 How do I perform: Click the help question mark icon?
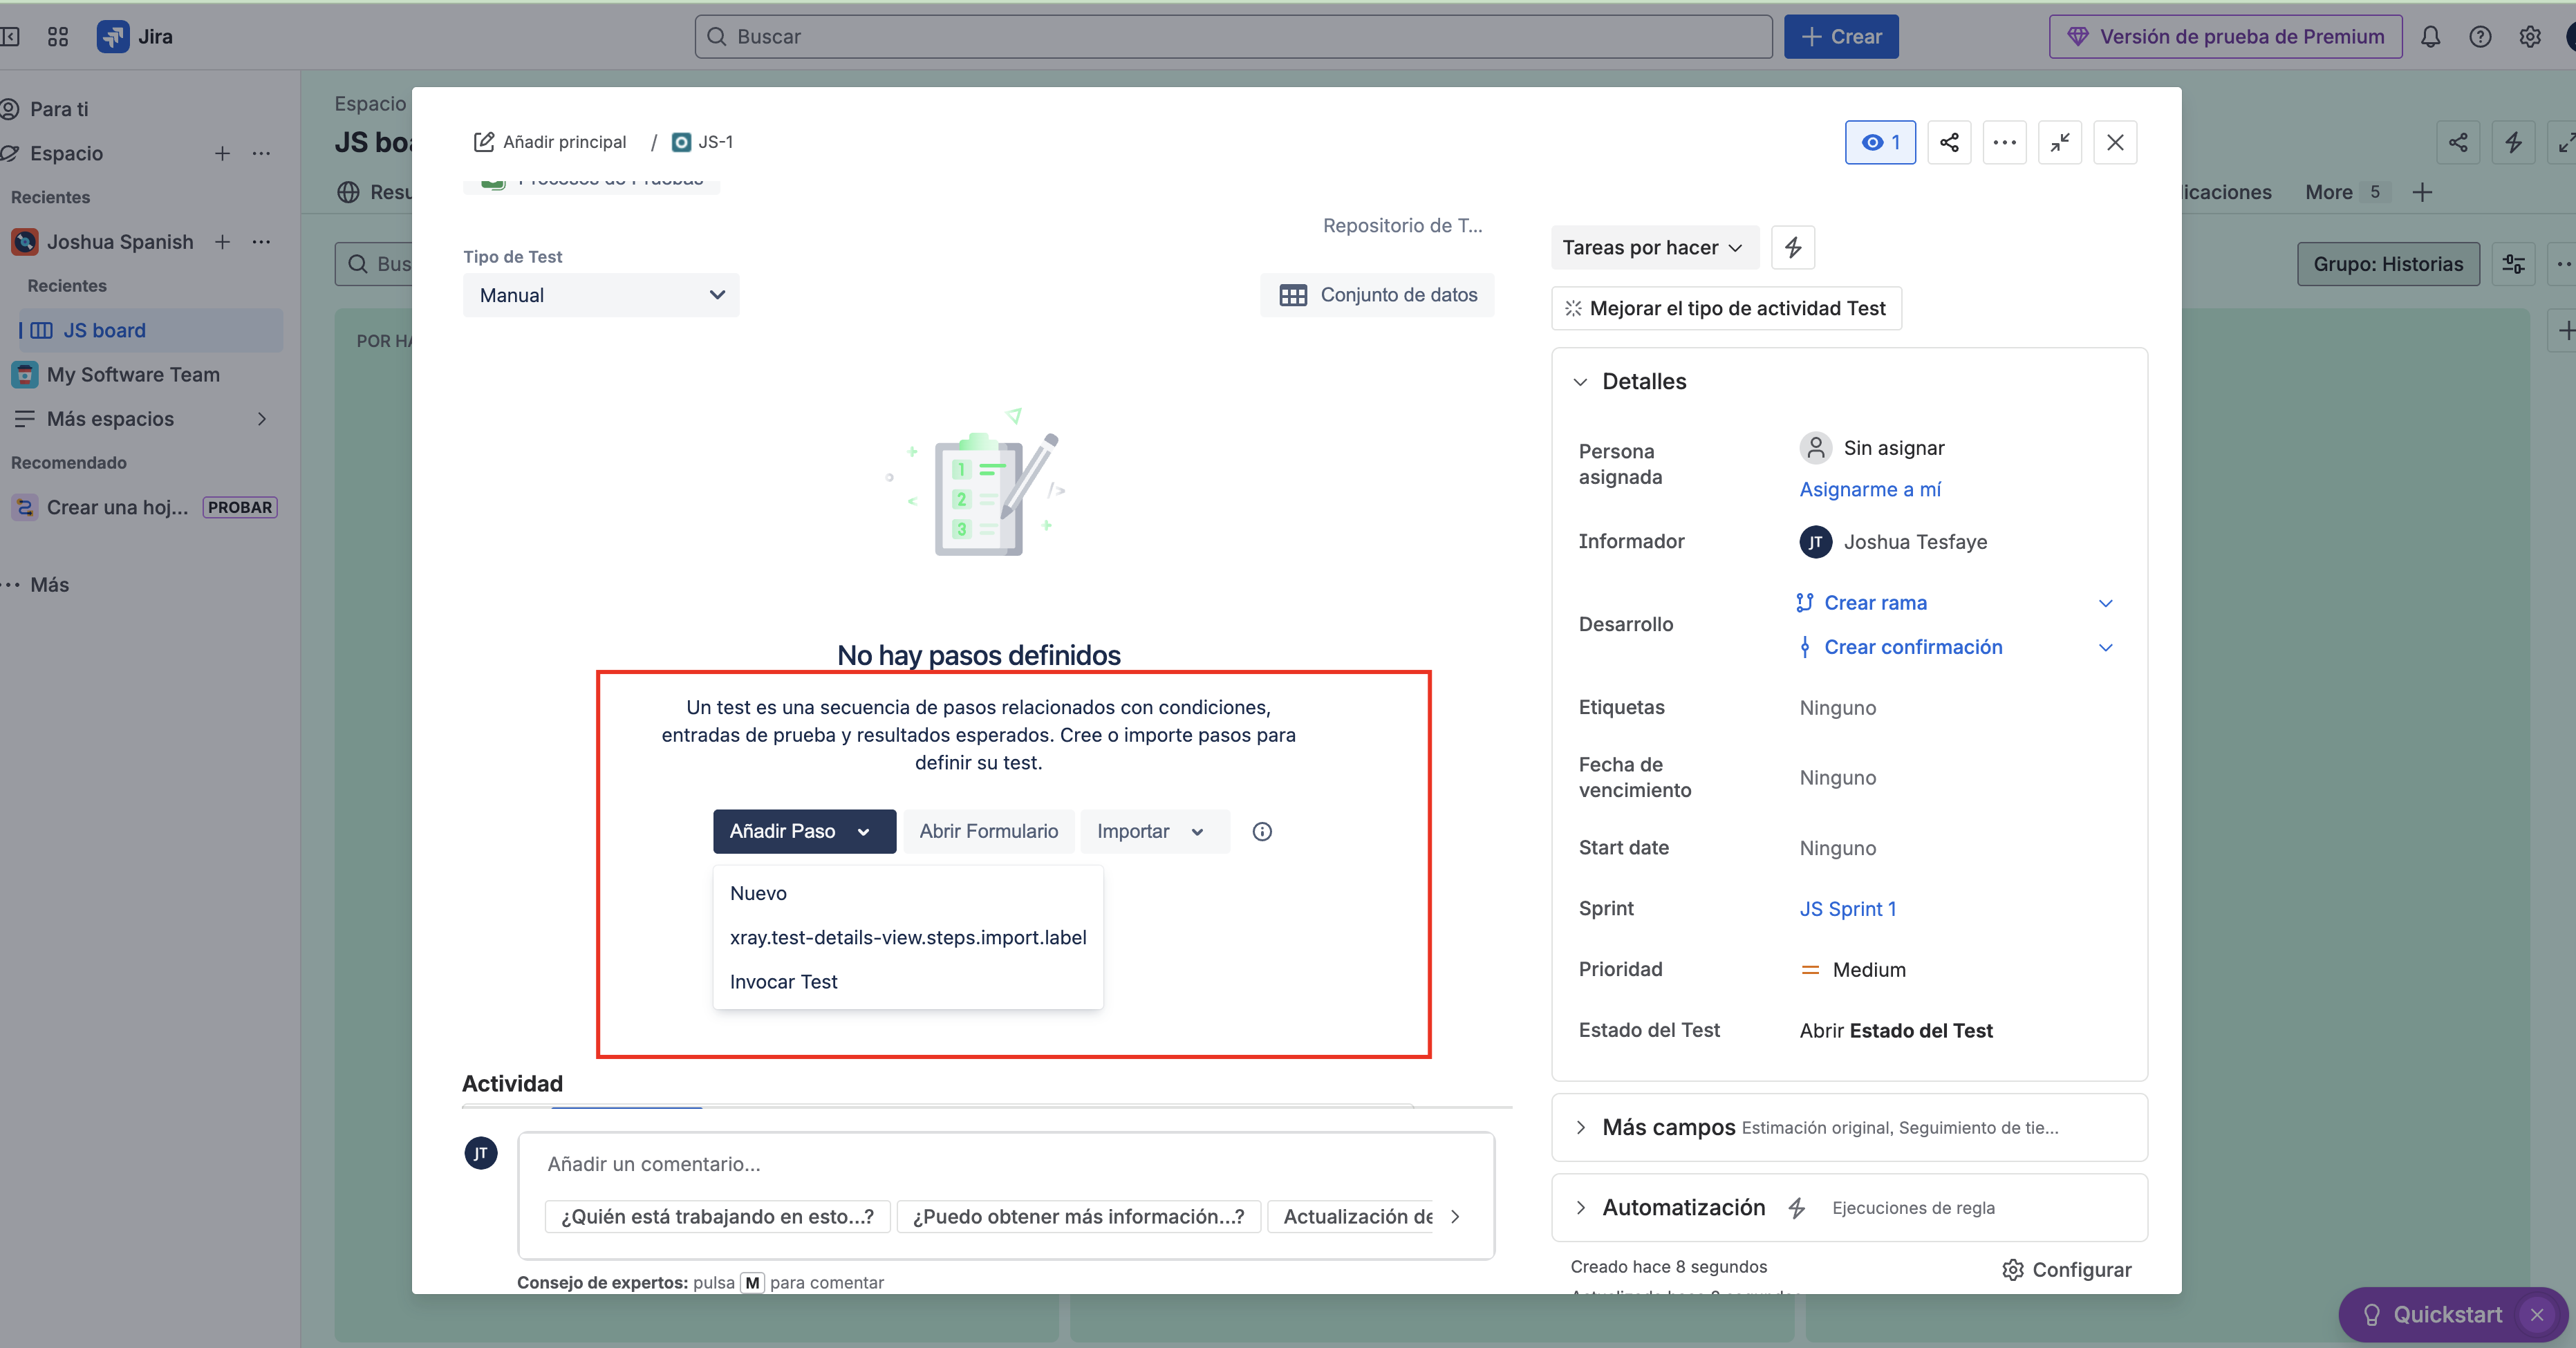pos(2480,37)
